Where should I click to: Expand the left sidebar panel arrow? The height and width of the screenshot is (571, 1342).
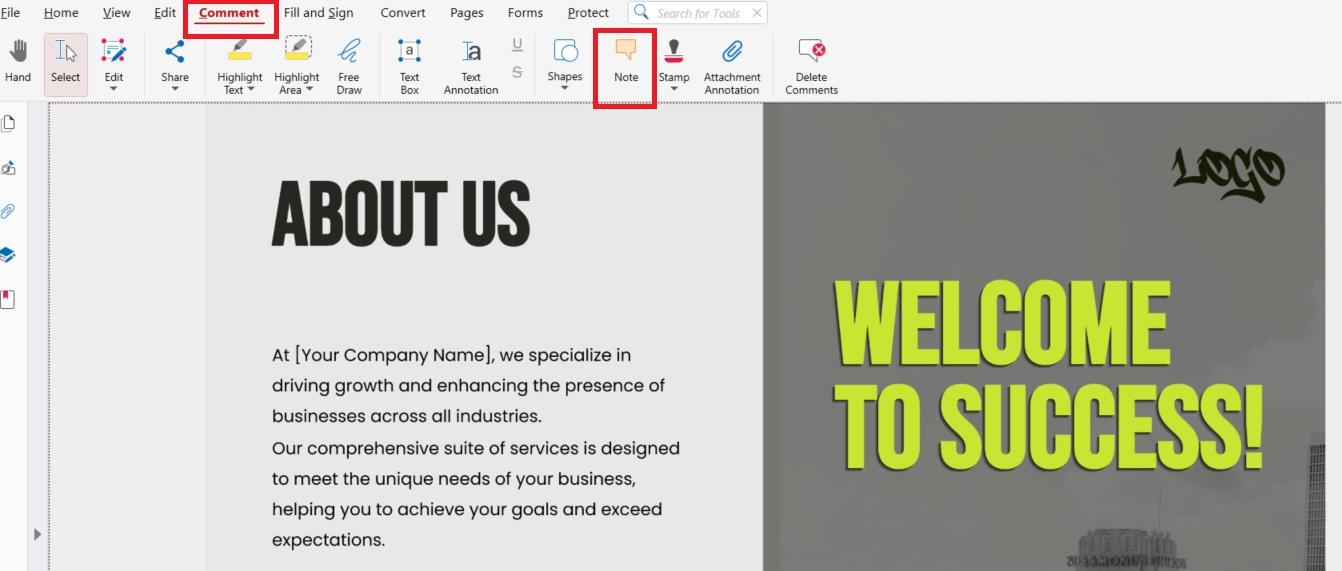click(38, 535)
